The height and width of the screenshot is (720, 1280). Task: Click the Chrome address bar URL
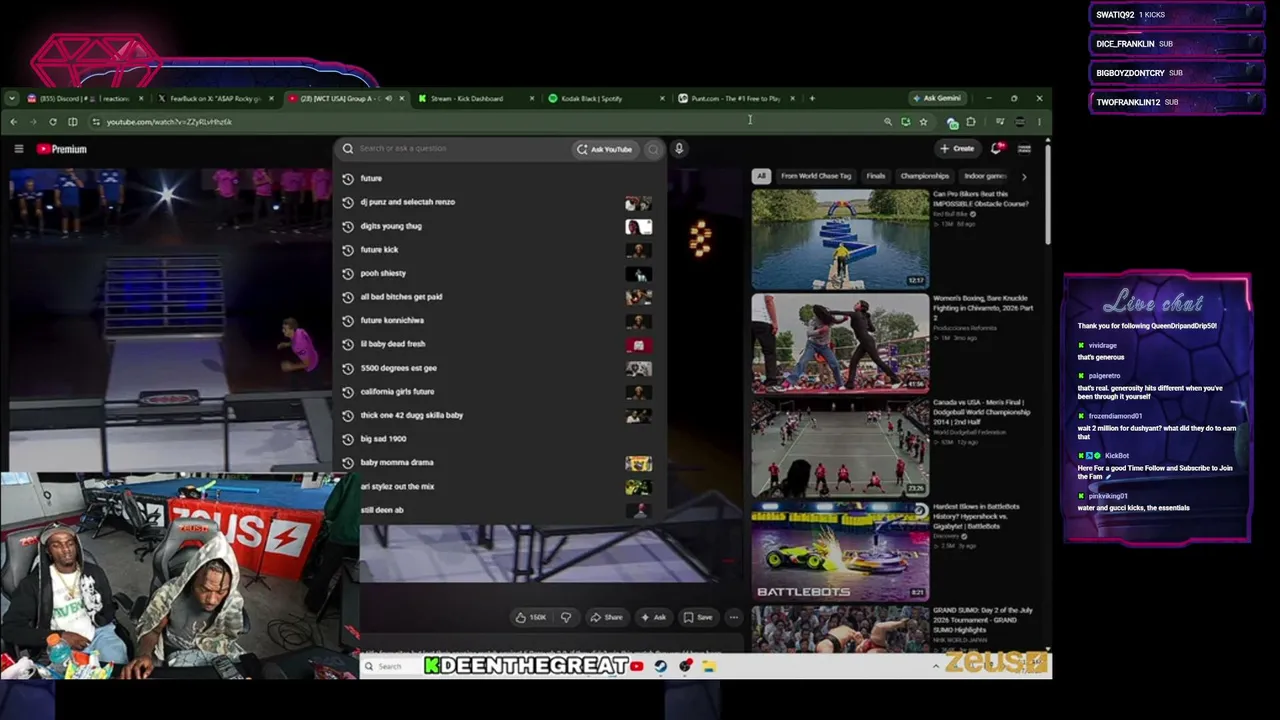tap(170, 122)
